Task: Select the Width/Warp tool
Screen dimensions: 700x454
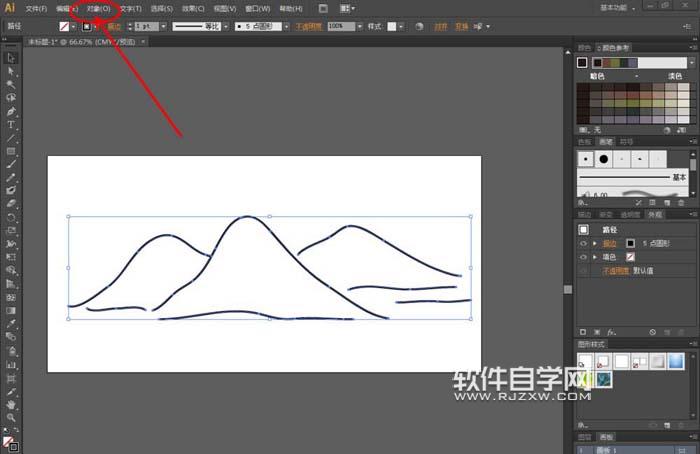Action: [11, 244]
